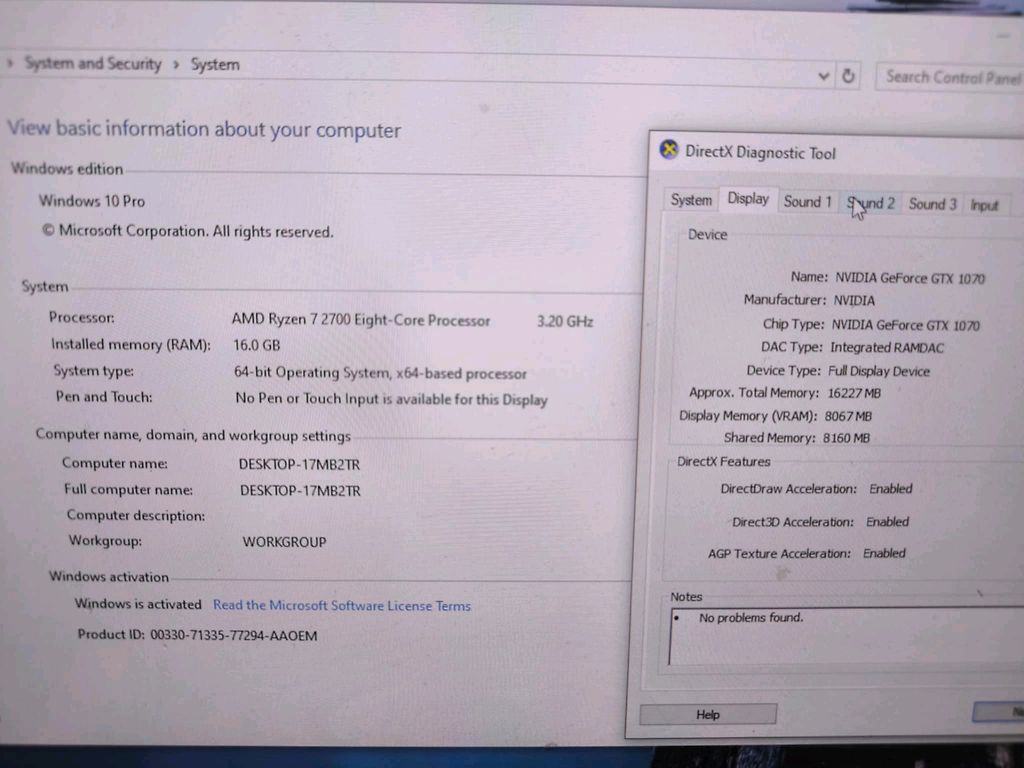
Task: Click the Full Display Device value
Action: (x=879, y=371)
